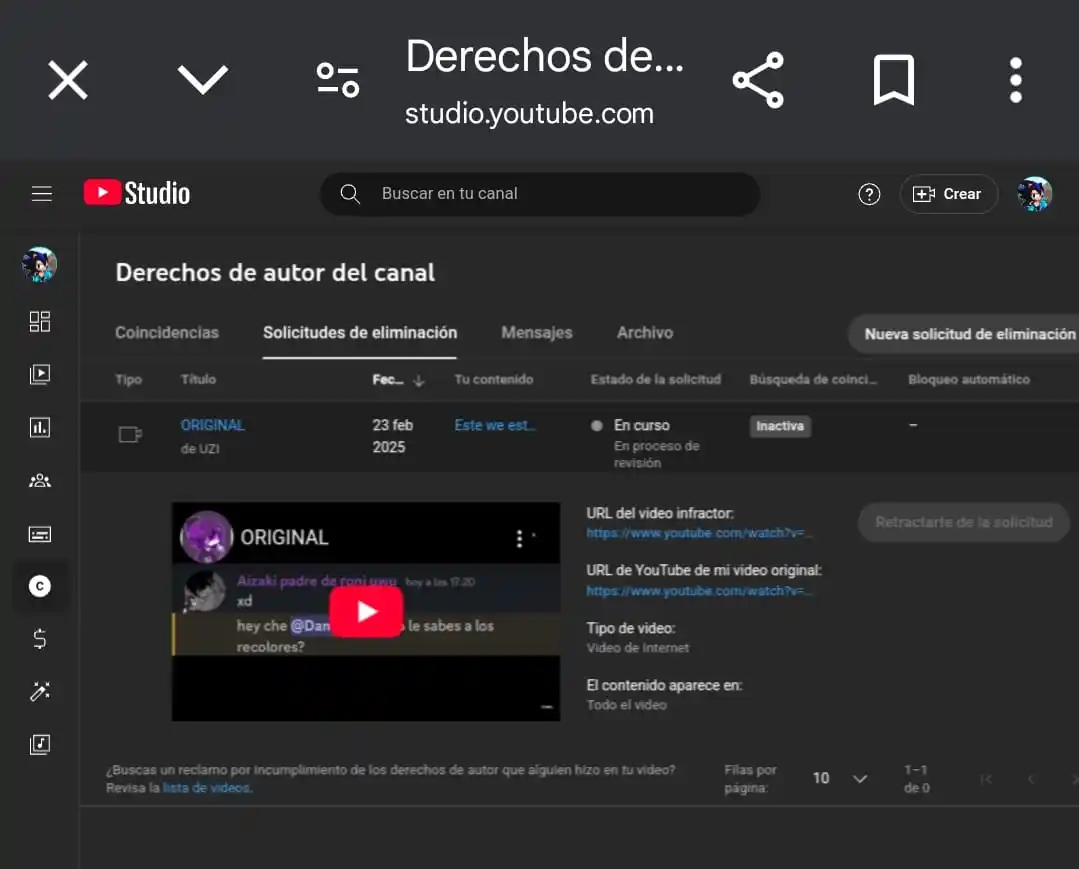
Task: Open the infringing video URL link
Action: pos(699,533)
